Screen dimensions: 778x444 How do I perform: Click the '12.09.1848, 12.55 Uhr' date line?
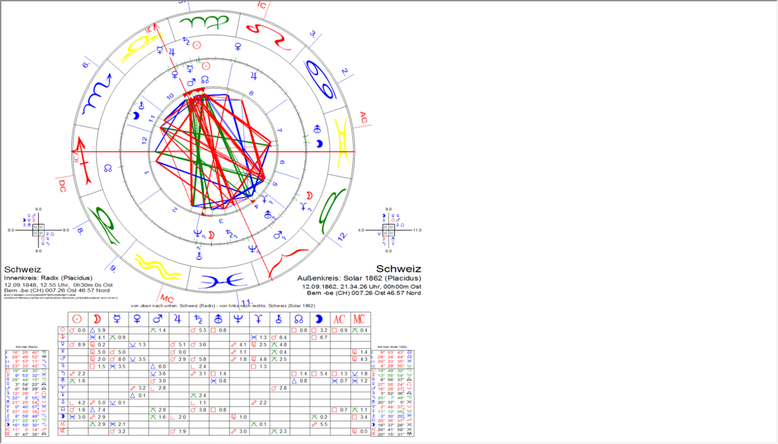tap(59, 285)
